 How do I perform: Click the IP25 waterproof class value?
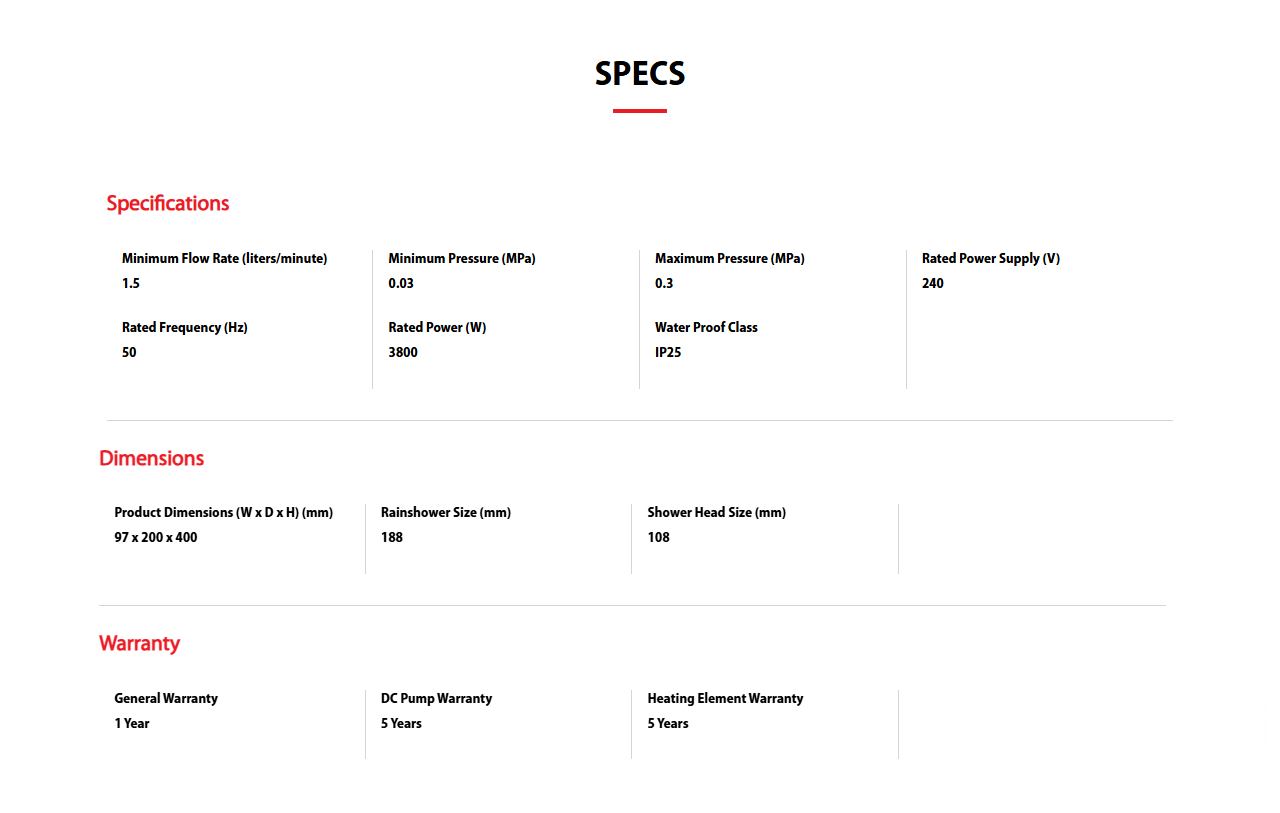pyautogui.click(x=668, y=353)
